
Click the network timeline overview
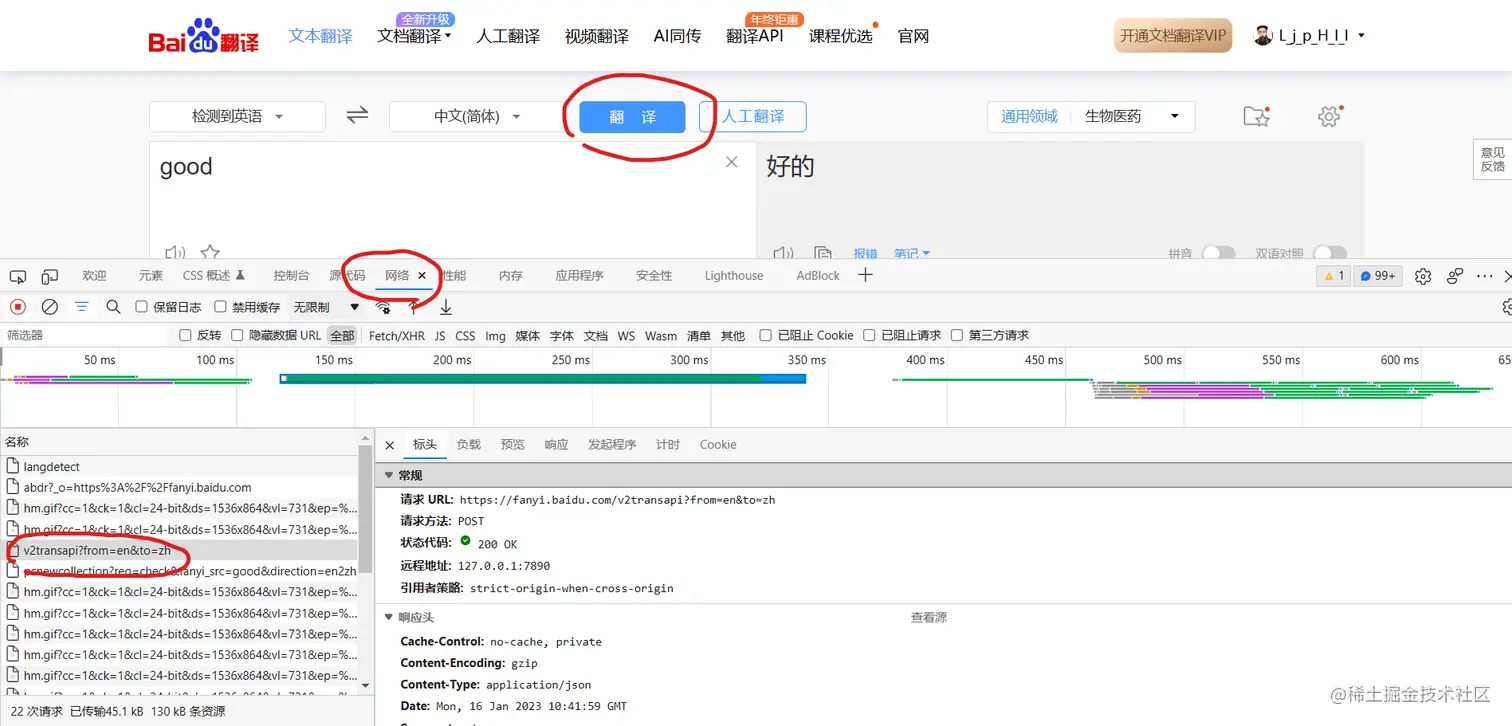(756, 388)
